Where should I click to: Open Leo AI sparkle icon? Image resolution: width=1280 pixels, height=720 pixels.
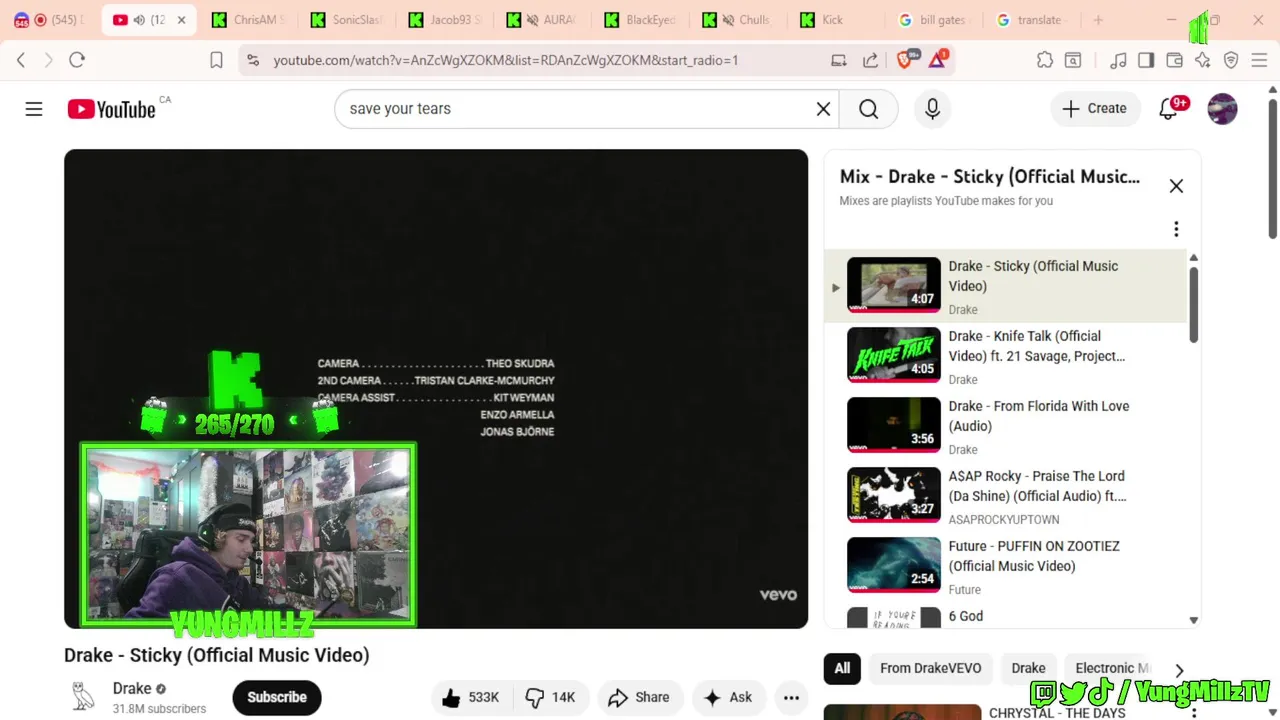pos(1202,60)
